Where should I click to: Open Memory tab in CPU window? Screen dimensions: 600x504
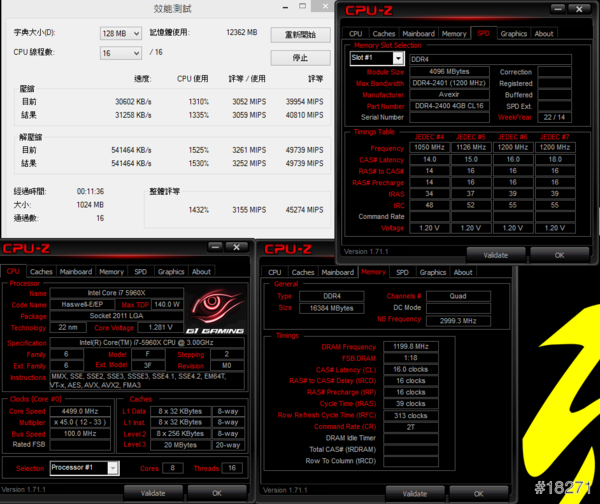(x=111, y=272)
